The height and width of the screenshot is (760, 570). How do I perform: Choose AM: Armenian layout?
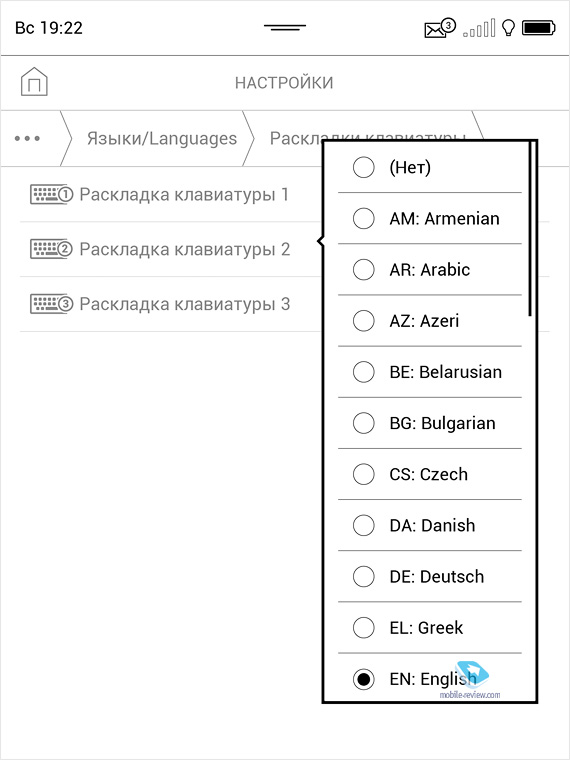pos(429,219)
